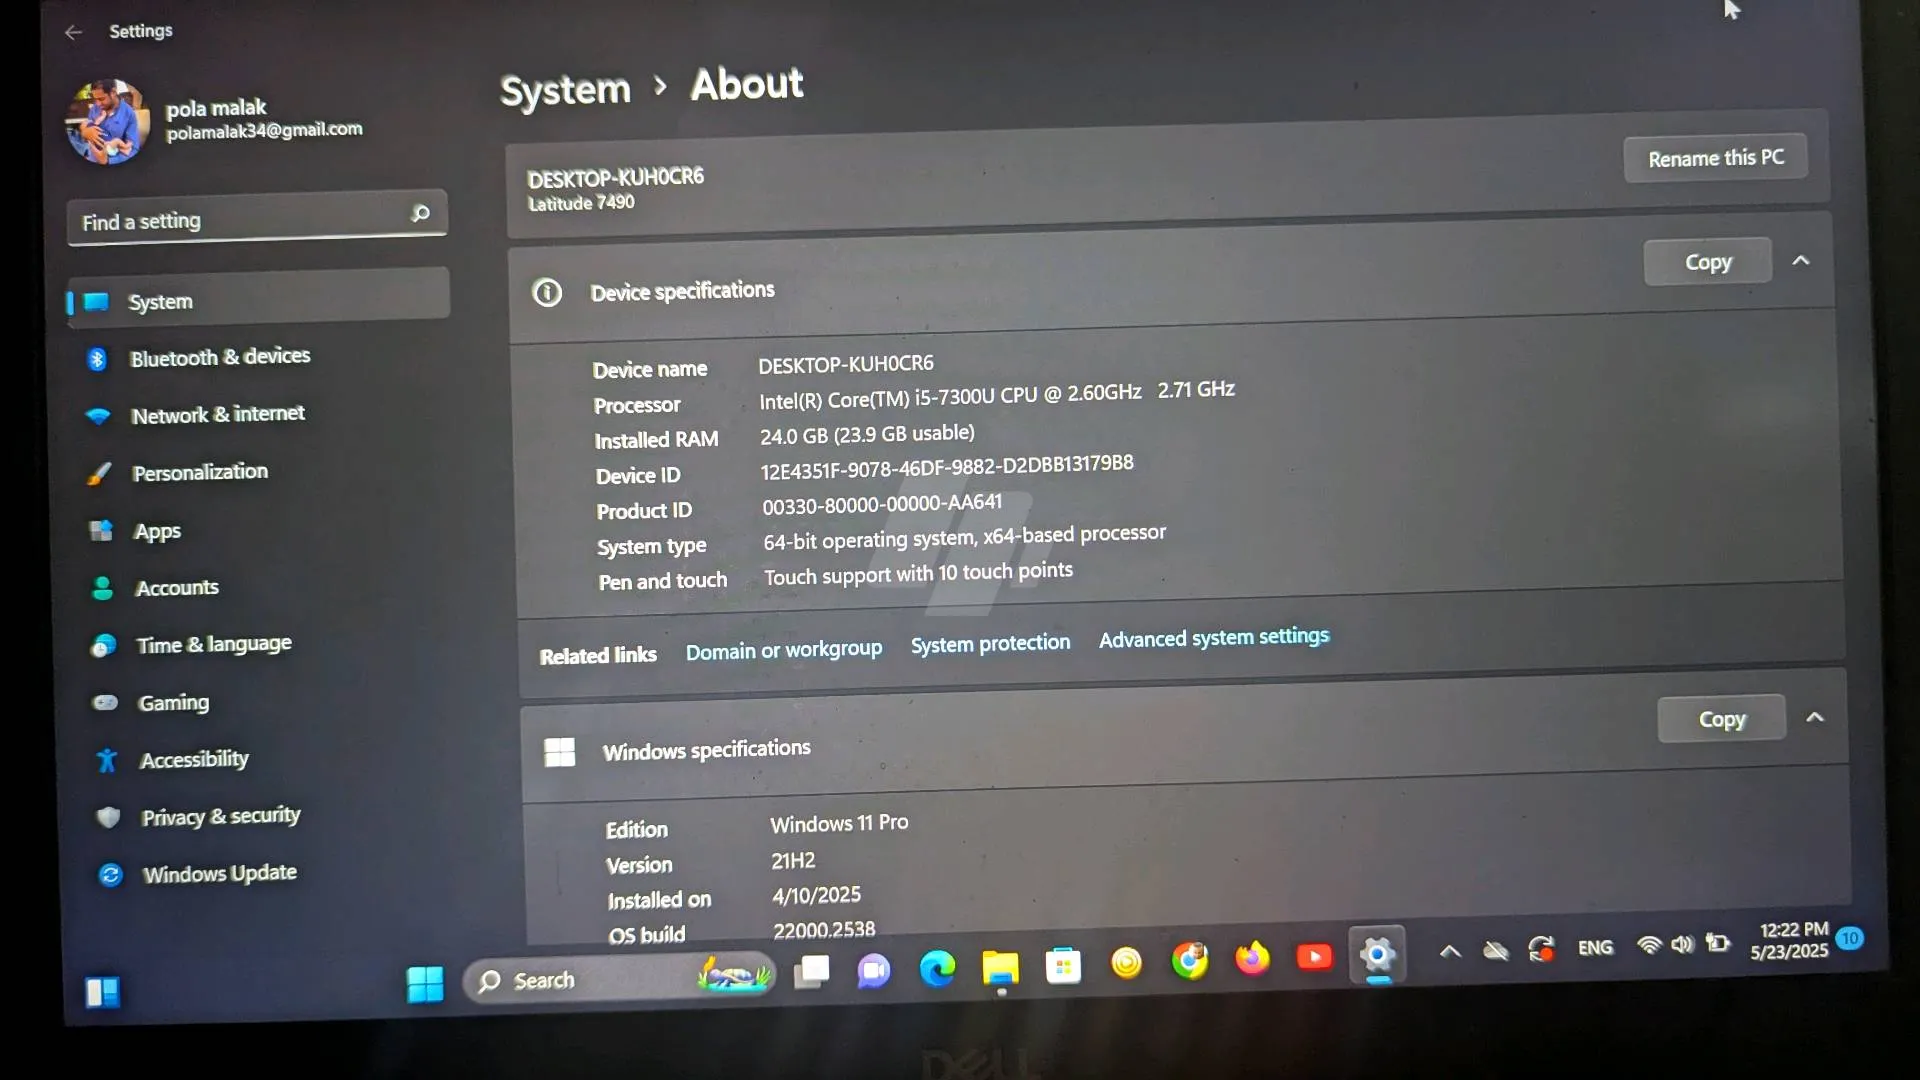Go back using the Settings back arrow
The width and height of the screenshot is (1920, 1080).
pyautogui.click(x=73, y=32)
